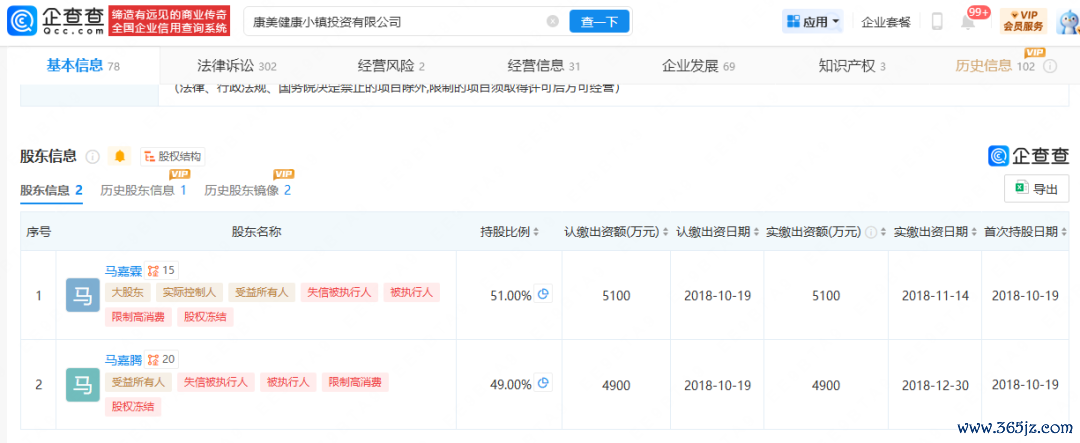This screenshot has height=443, width=1080.
Task: Click 失信被执行人 tag for 马嘉腾
Action: (x=216, y=381)
